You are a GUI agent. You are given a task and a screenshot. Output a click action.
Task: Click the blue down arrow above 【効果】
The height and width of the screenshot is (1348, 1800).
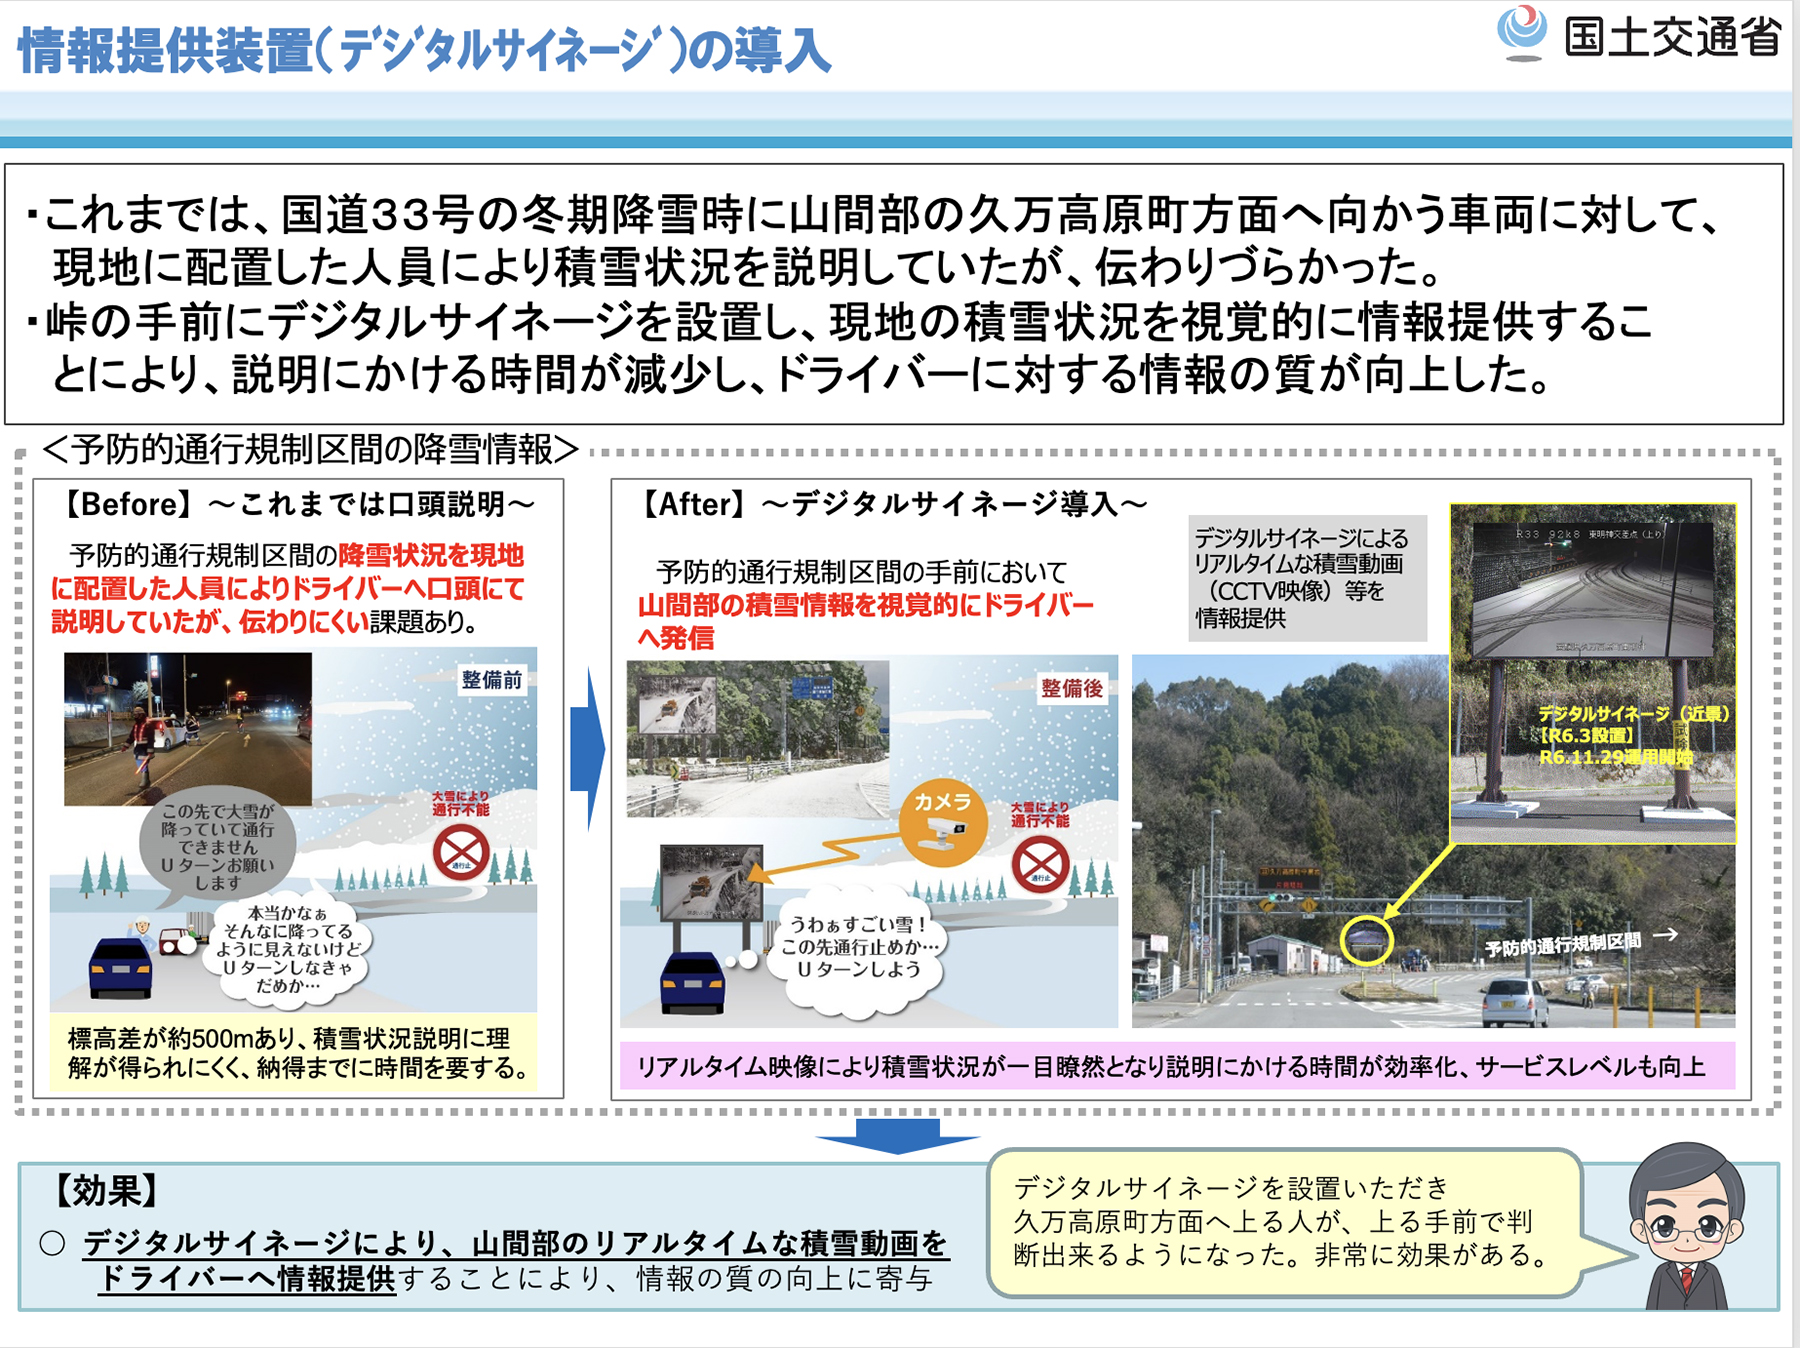pos(897,1136)
